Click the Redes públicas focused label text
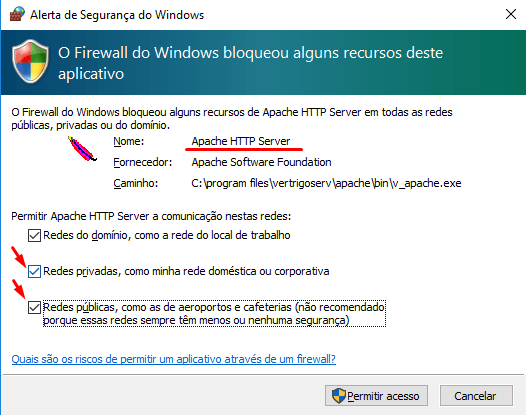The height and width of the screenshot is (415, 526). coord(214,314)
